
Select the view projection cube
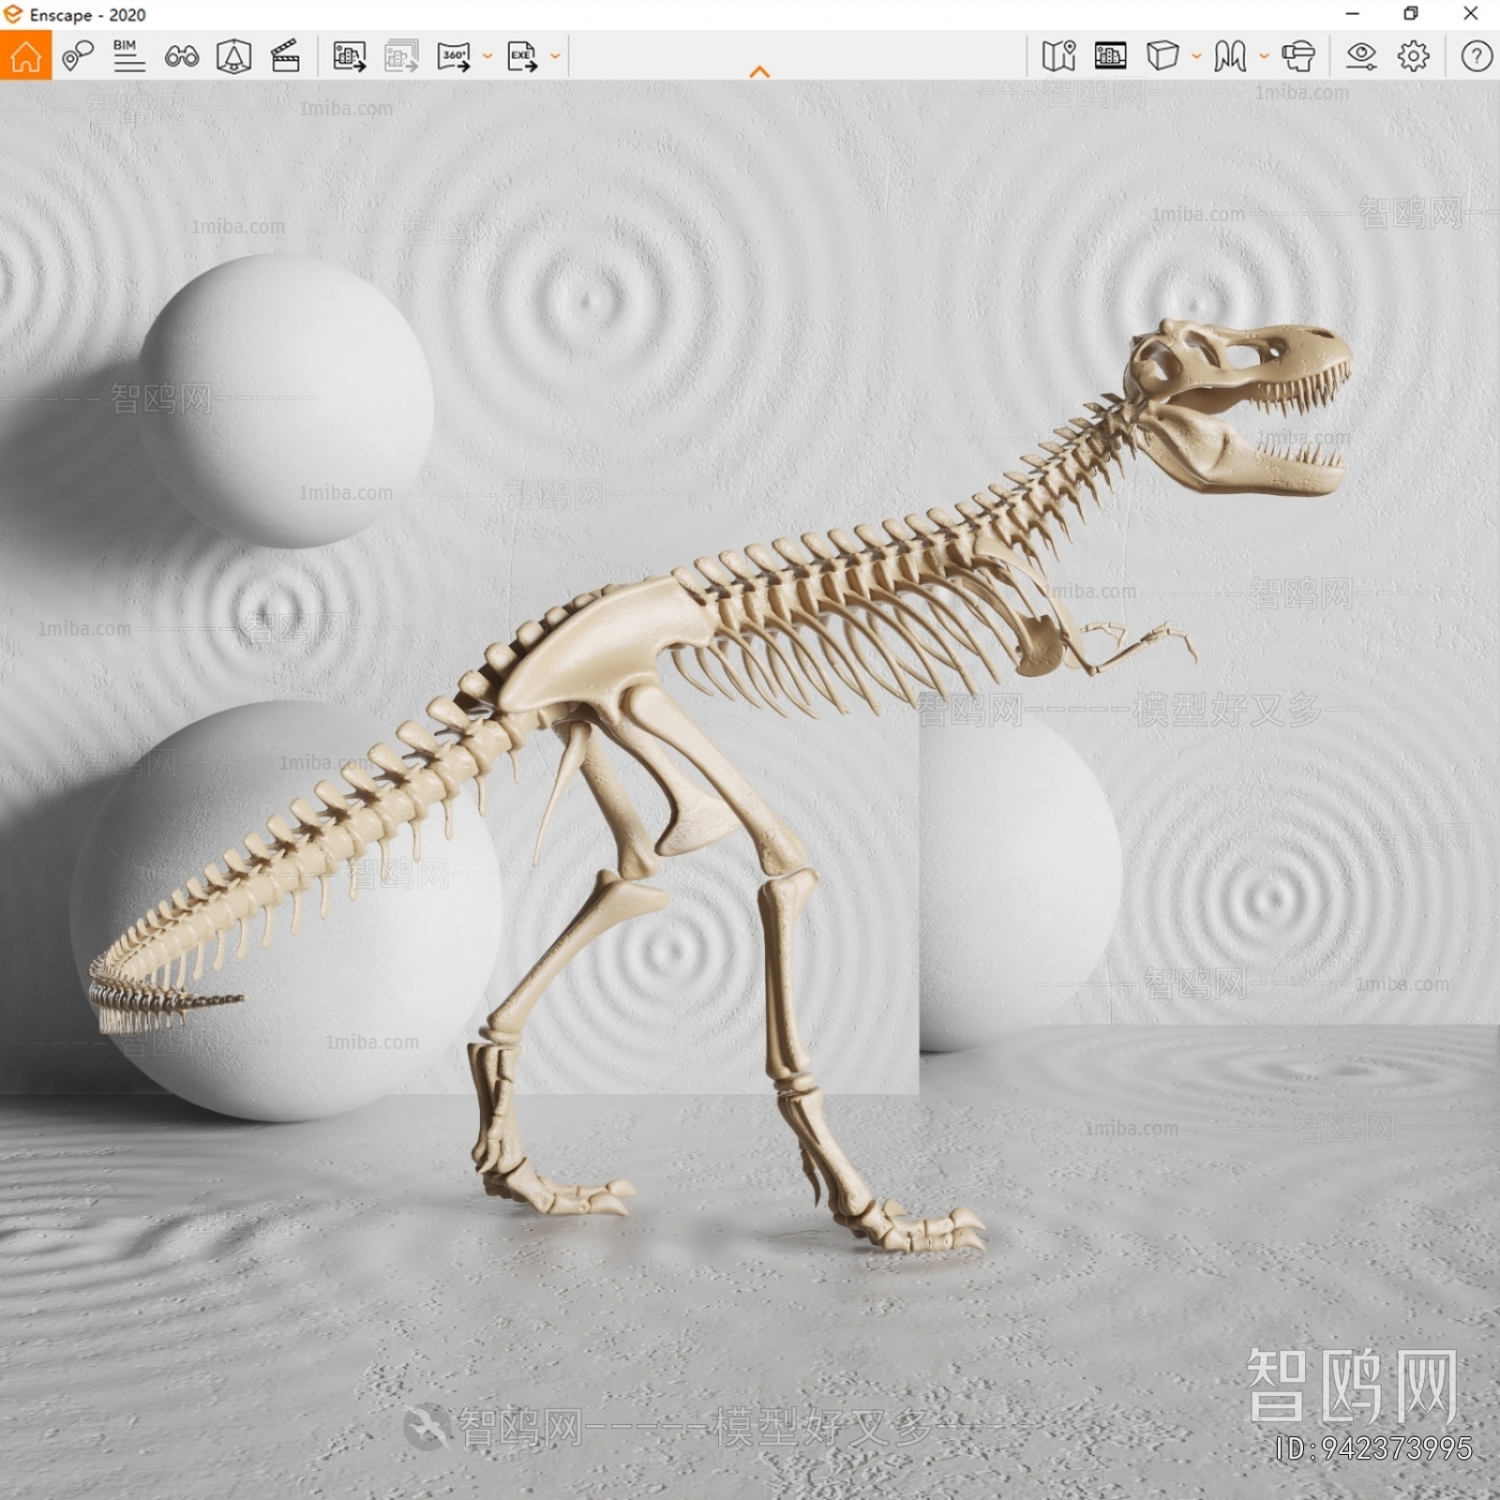[x=1162, y=56]
